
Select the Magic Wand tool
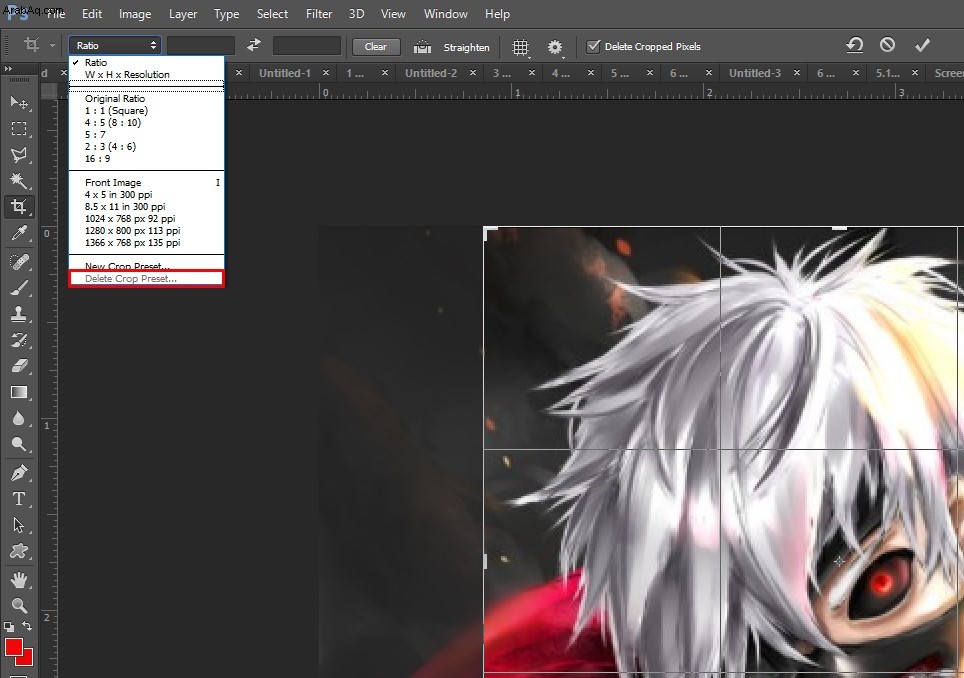(x=19, y=180)
